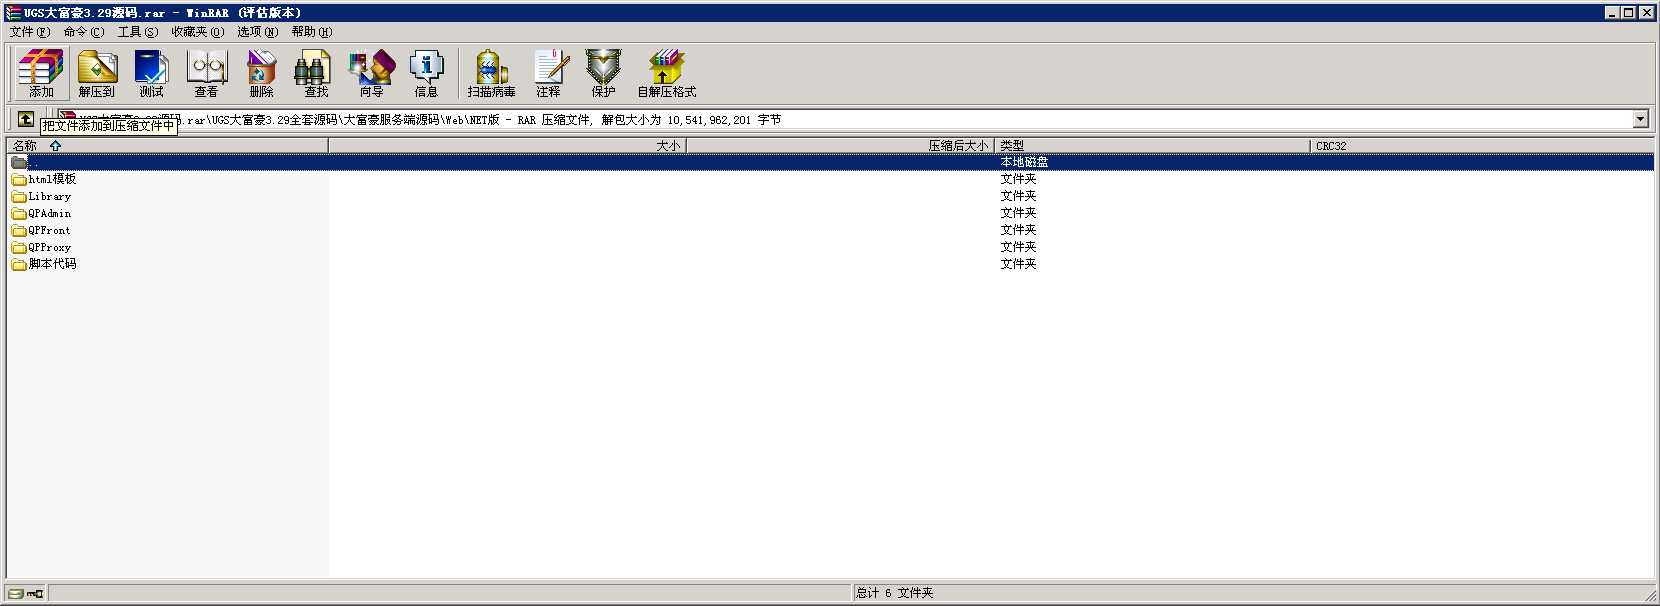This screenshot has height=606, width=1660.
Task: Click 自解压格式 (SFX) toolbar icon
Action: pos(667,73)
